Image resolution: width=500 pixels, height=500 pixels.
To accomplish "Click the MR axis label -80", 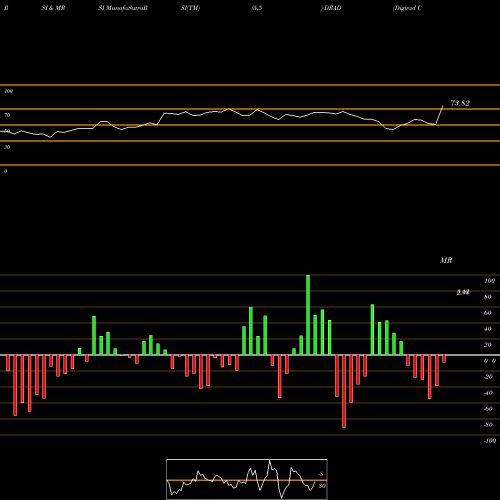I will coord(488,425).
